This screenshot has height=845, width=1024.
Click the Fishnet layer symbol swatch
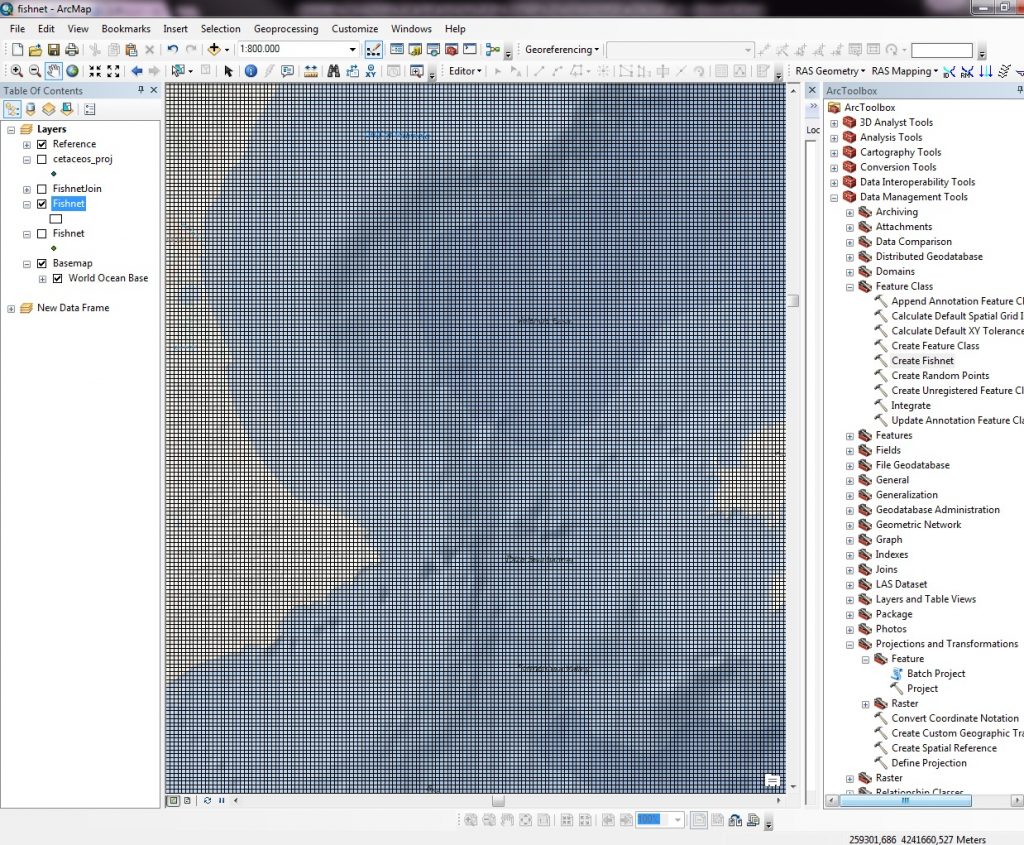pyautogui.click(x=56, y=219)
